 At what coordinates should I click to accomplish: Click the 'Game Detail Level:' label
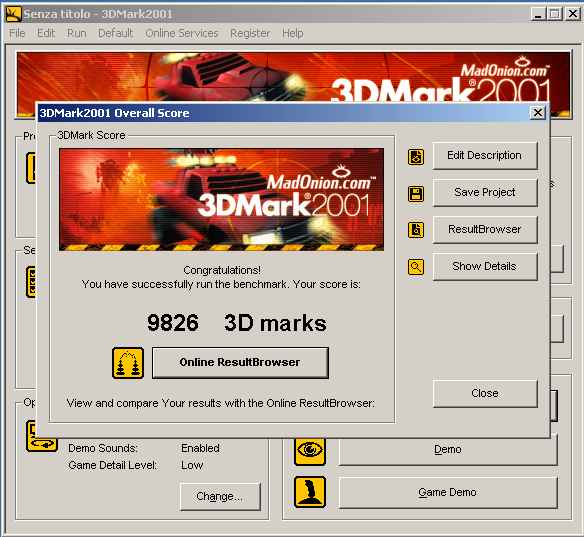coord(112,465)
